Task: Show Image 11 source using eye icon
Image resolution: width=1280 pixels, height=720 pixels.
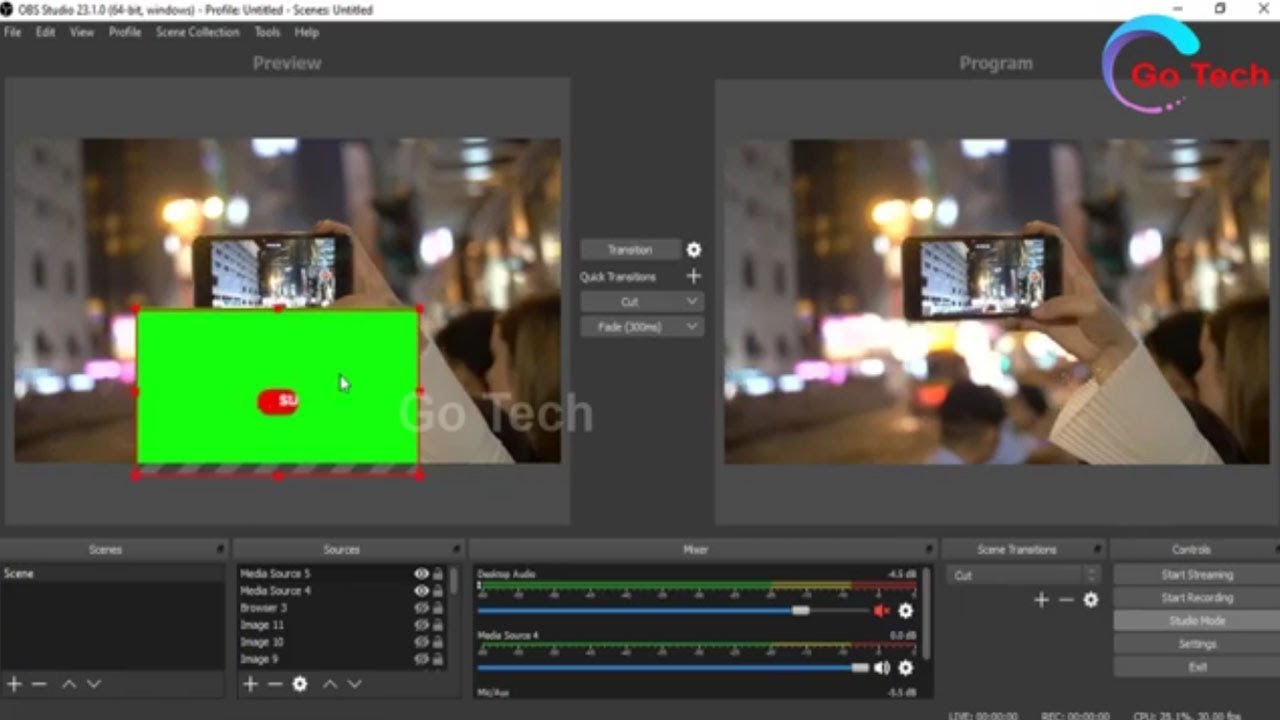Action: click(421, 625)
